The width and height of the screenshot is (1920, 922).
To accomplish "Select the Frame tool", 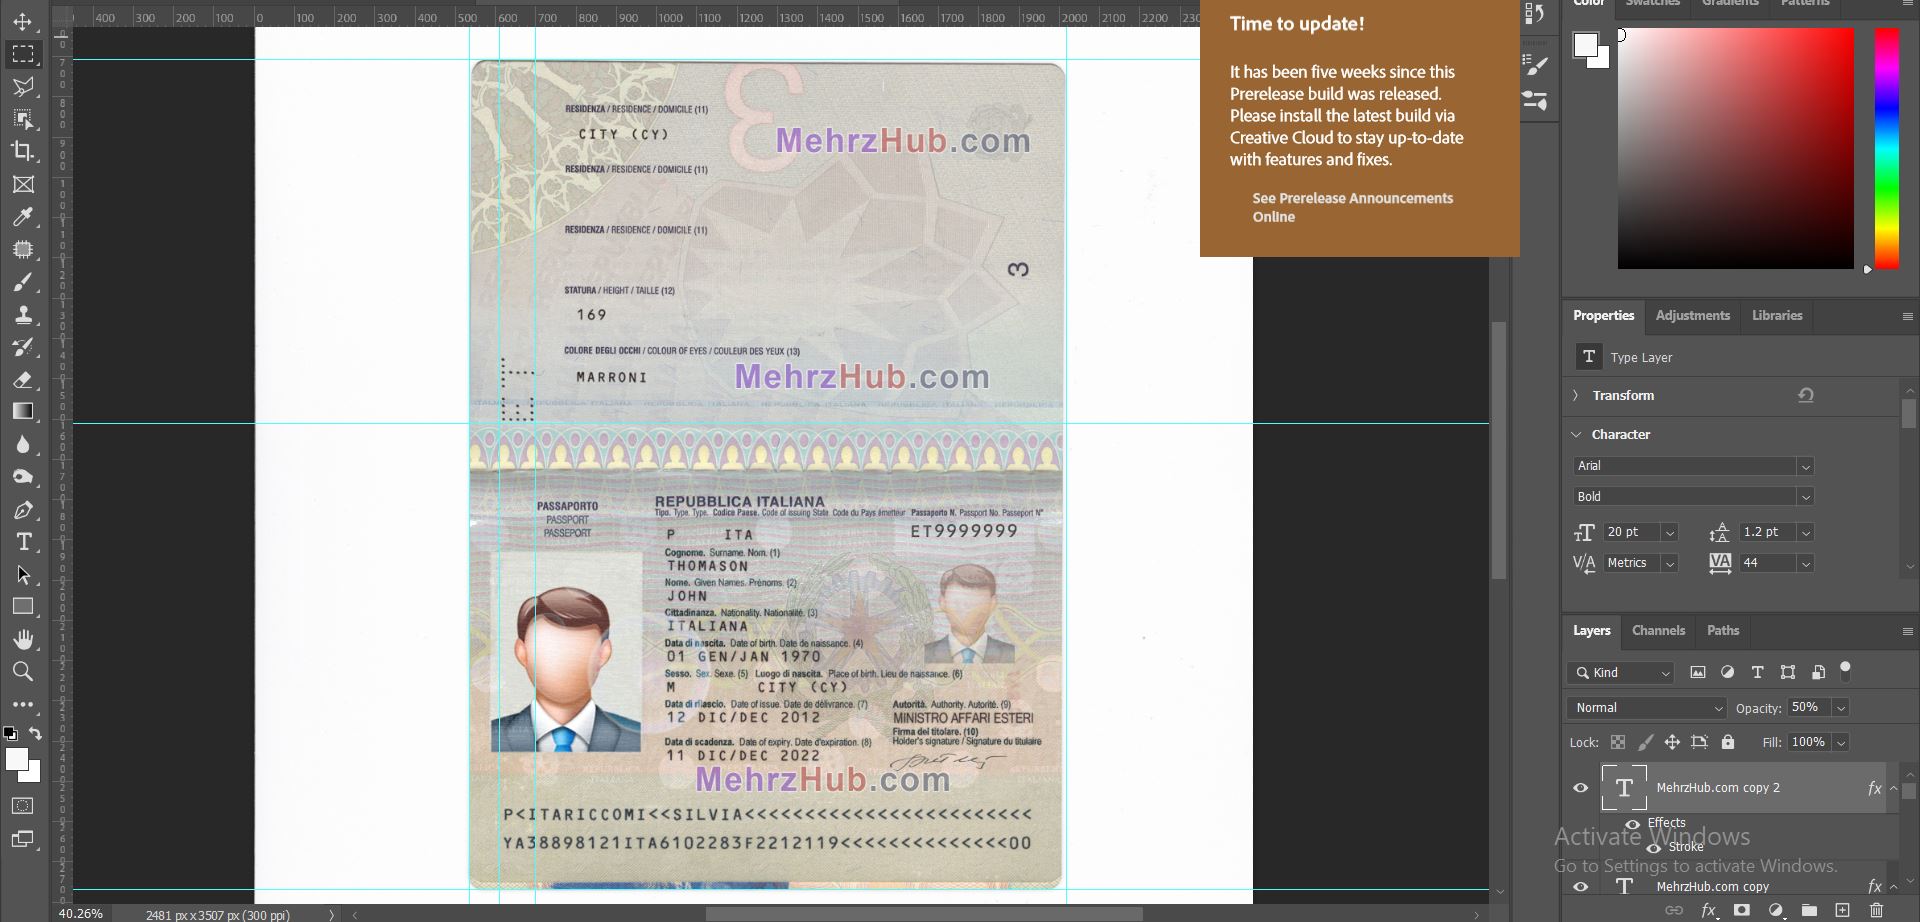I will click(x=23, y=184).
